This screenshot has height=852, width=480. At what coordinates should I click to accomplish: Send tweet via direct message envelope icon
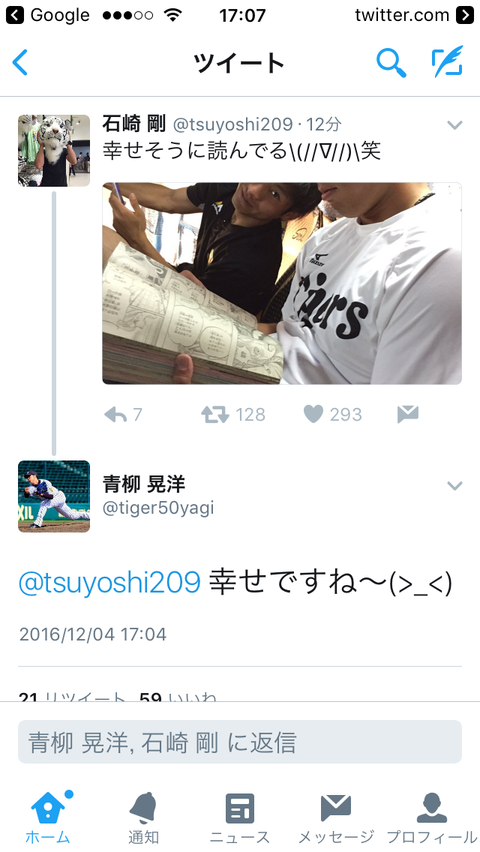pyautogui.click(x=408, y=415)
